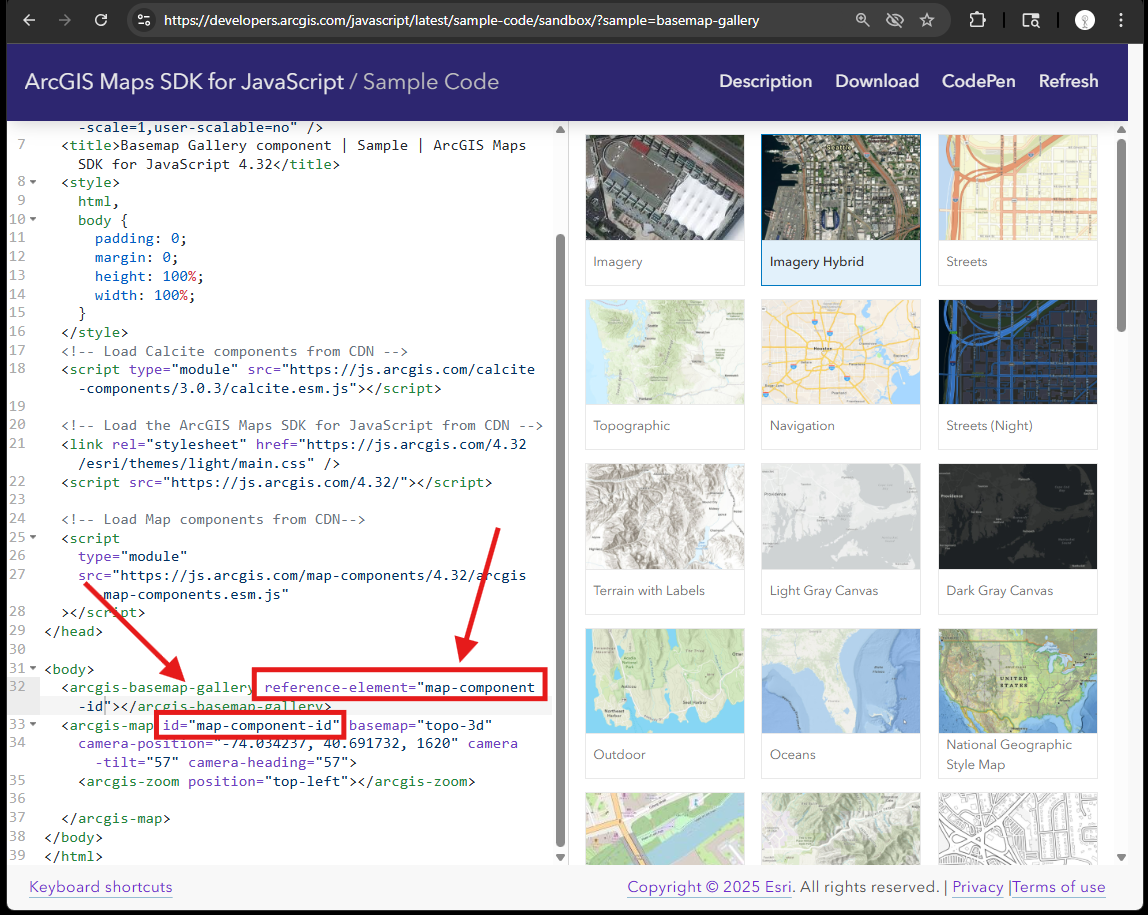Click Download in the header
The height and width of the screenshot is (915, 1148).
[877, 81]
